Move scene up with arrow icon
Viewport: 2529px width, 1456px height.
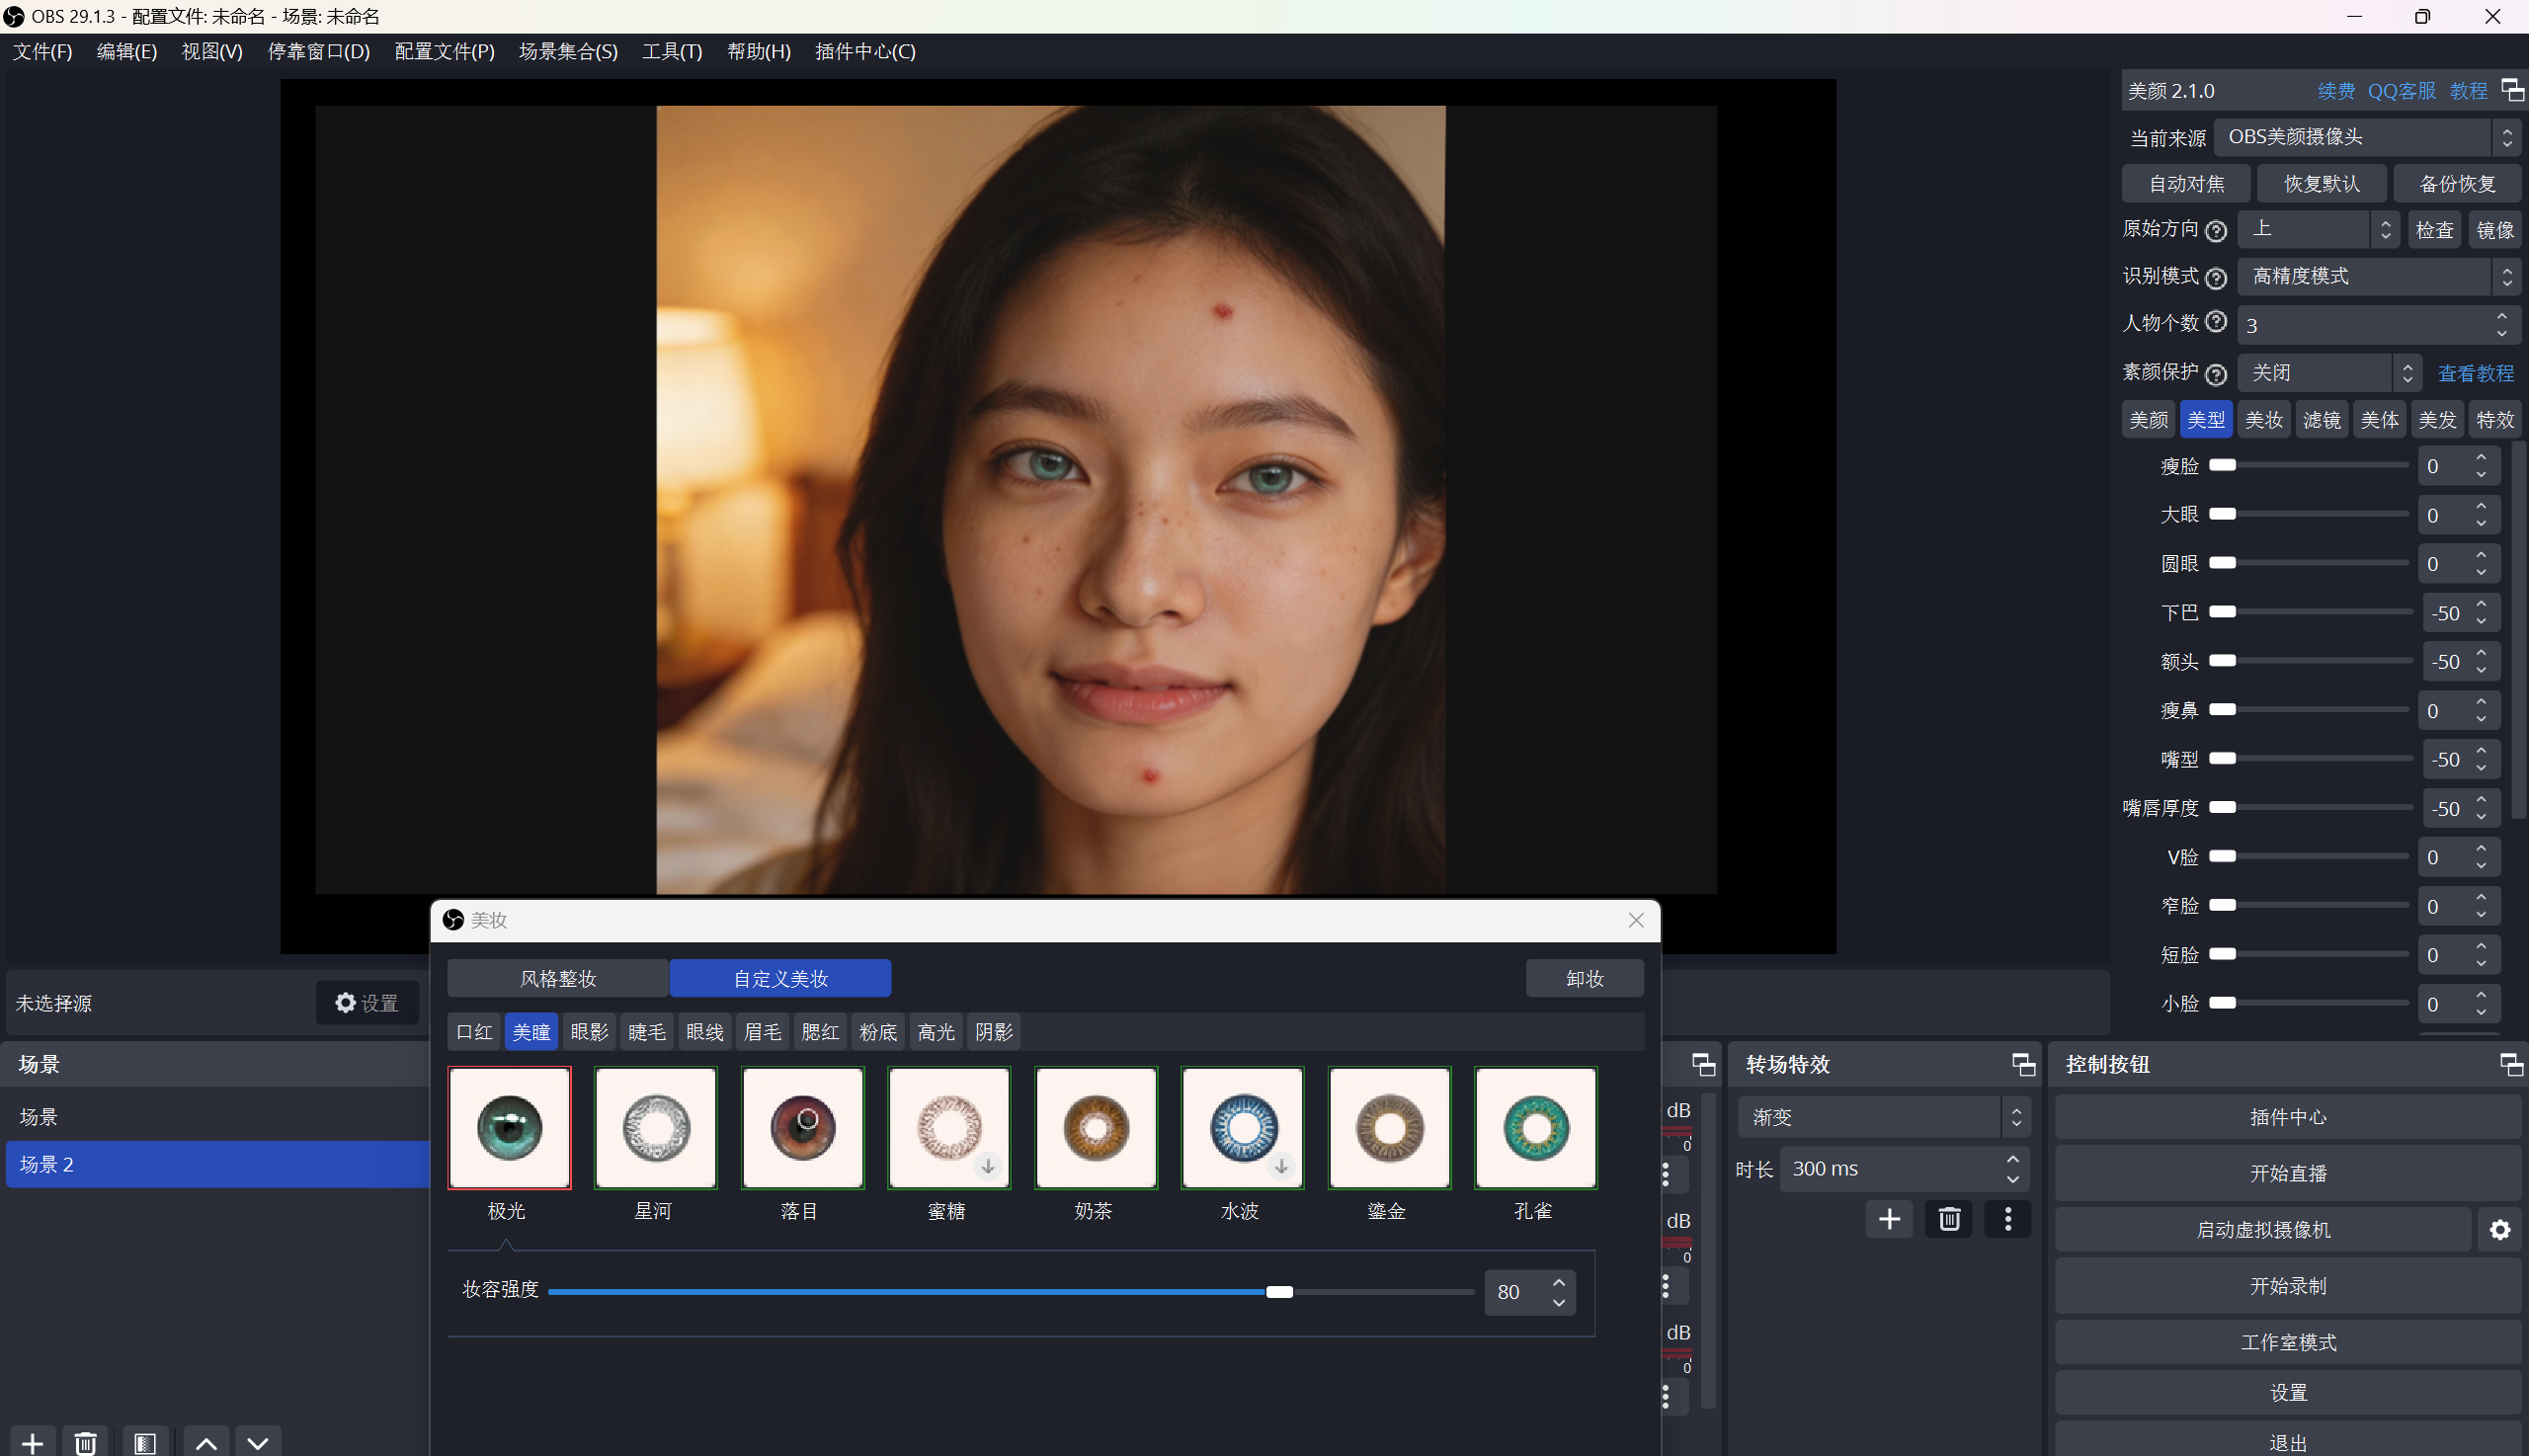coord(206,1443)
